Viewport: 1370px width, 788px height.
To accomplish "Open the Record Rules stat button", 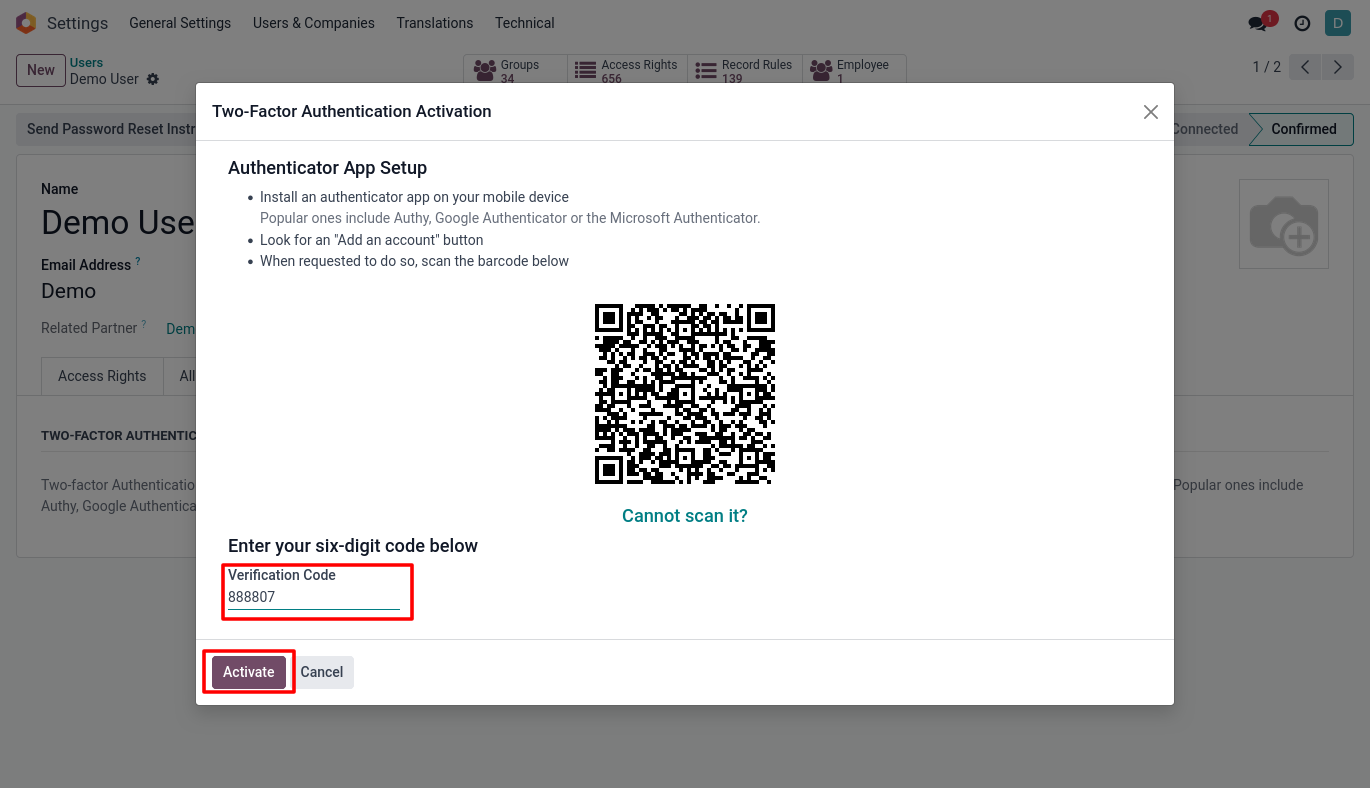I will tap(745, 70).
